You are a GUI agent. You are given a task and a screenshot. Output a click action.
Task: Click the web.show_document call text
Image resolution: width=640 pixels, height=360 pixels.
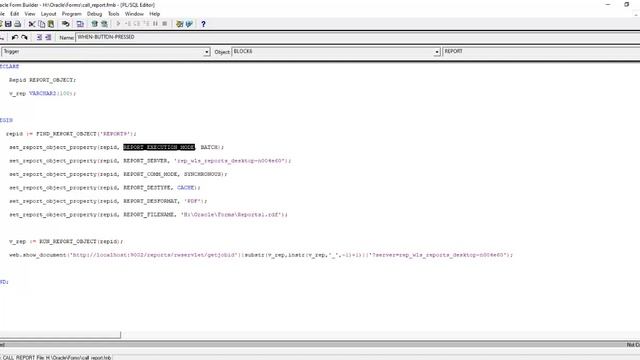(38, 255)
